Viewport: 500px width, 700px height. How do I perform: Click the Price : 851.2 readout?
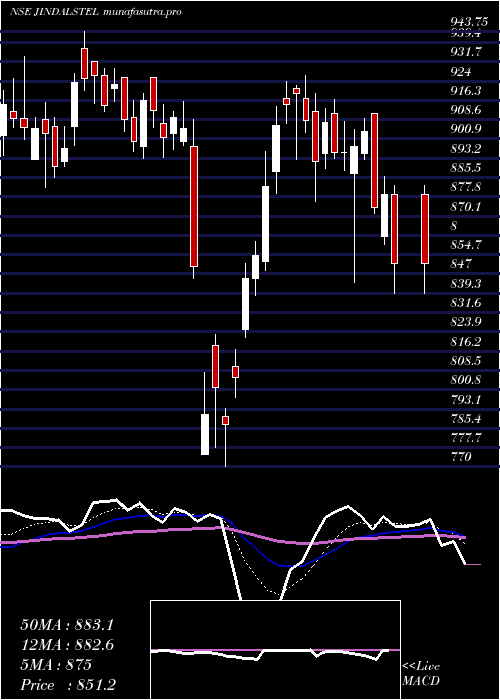69,685
